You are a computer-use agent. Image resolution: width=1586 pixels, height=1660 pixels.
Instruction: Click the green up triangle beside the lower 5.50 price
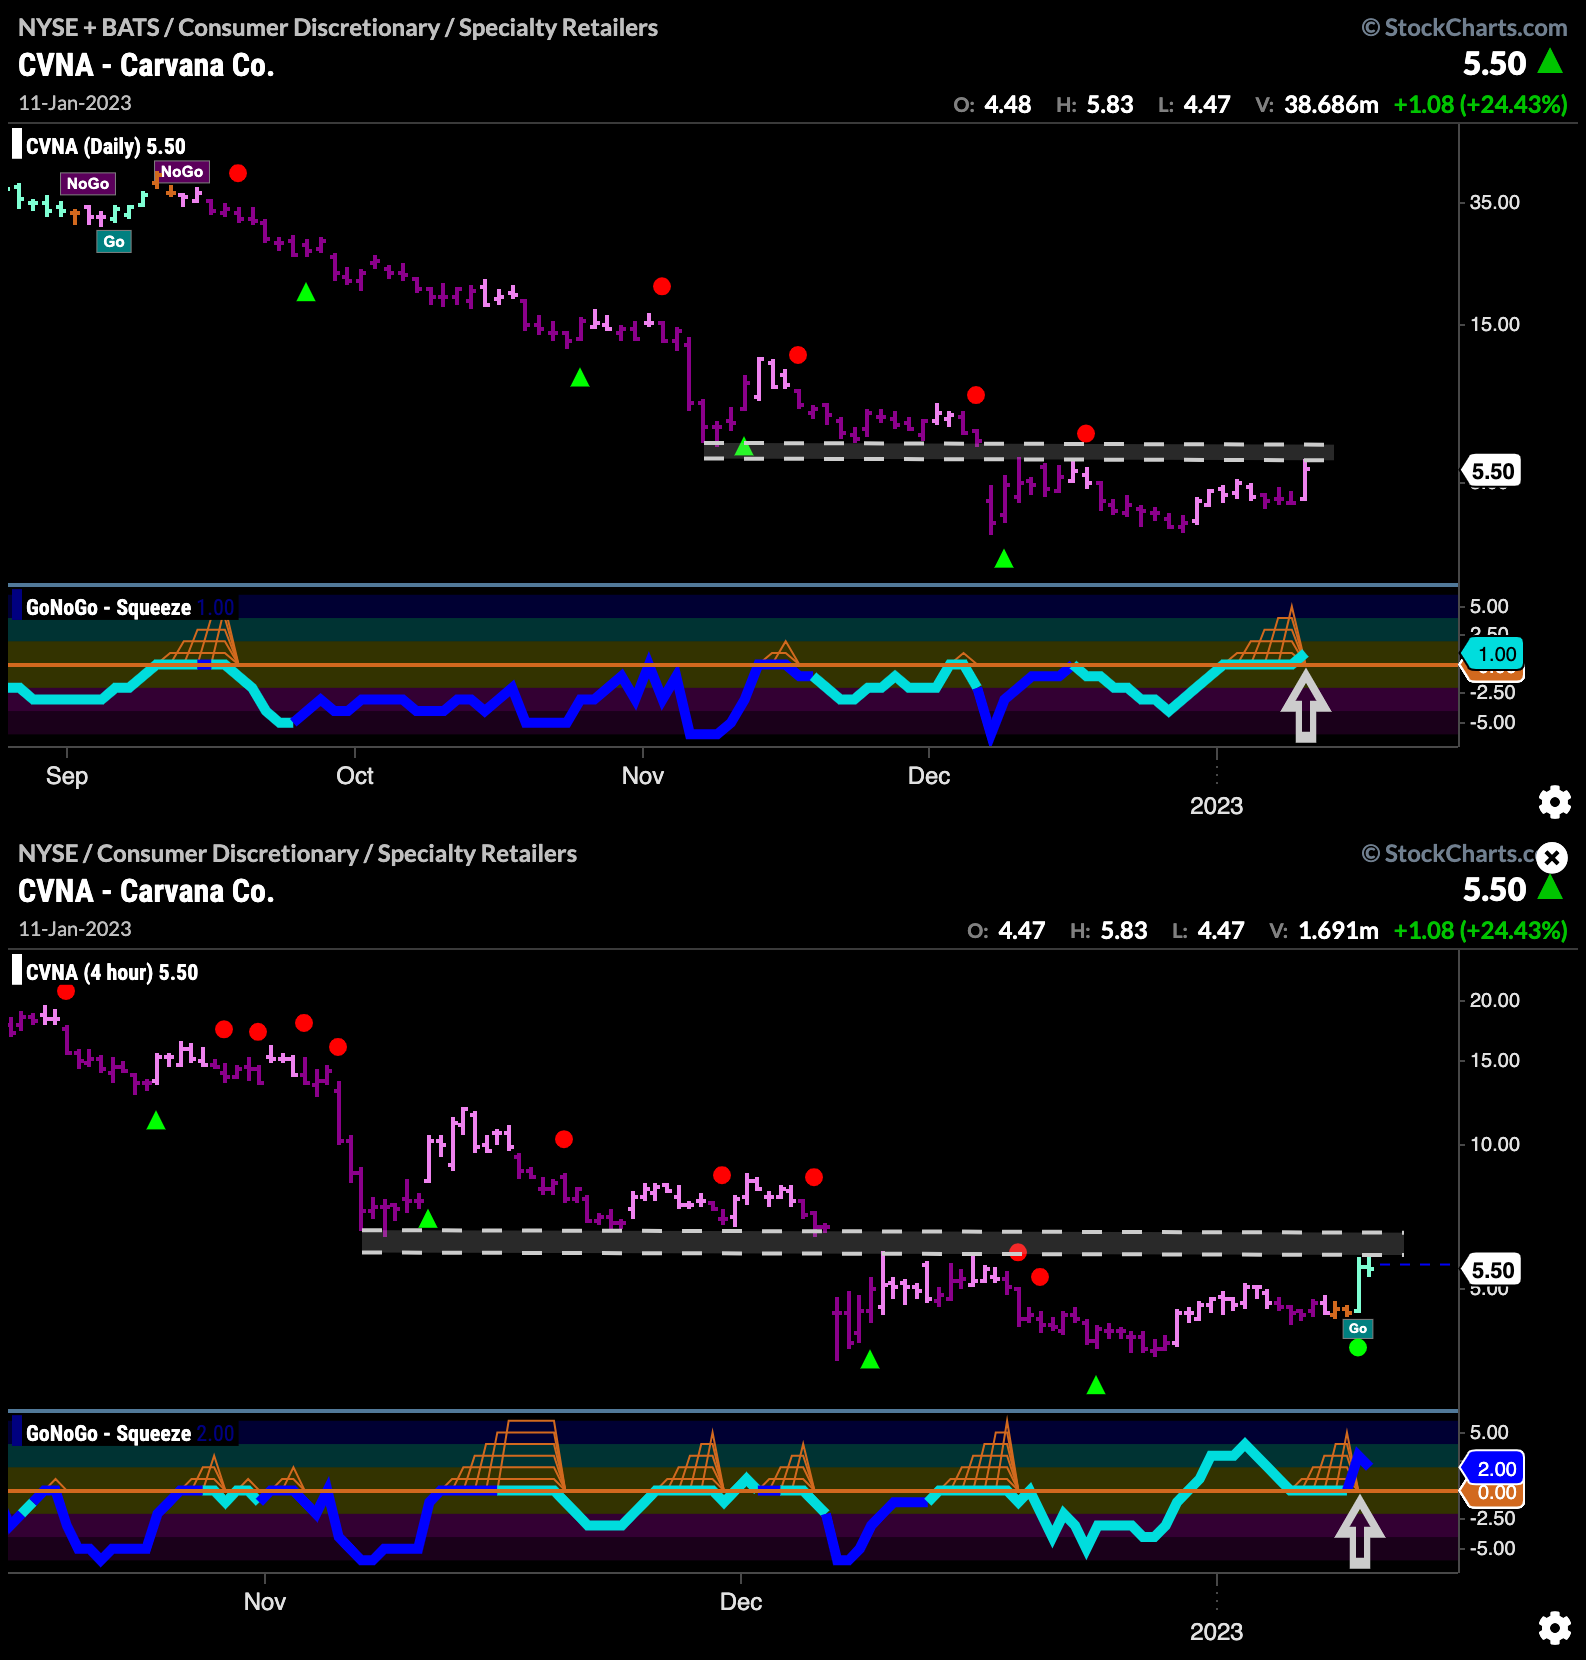point(1550,888)
